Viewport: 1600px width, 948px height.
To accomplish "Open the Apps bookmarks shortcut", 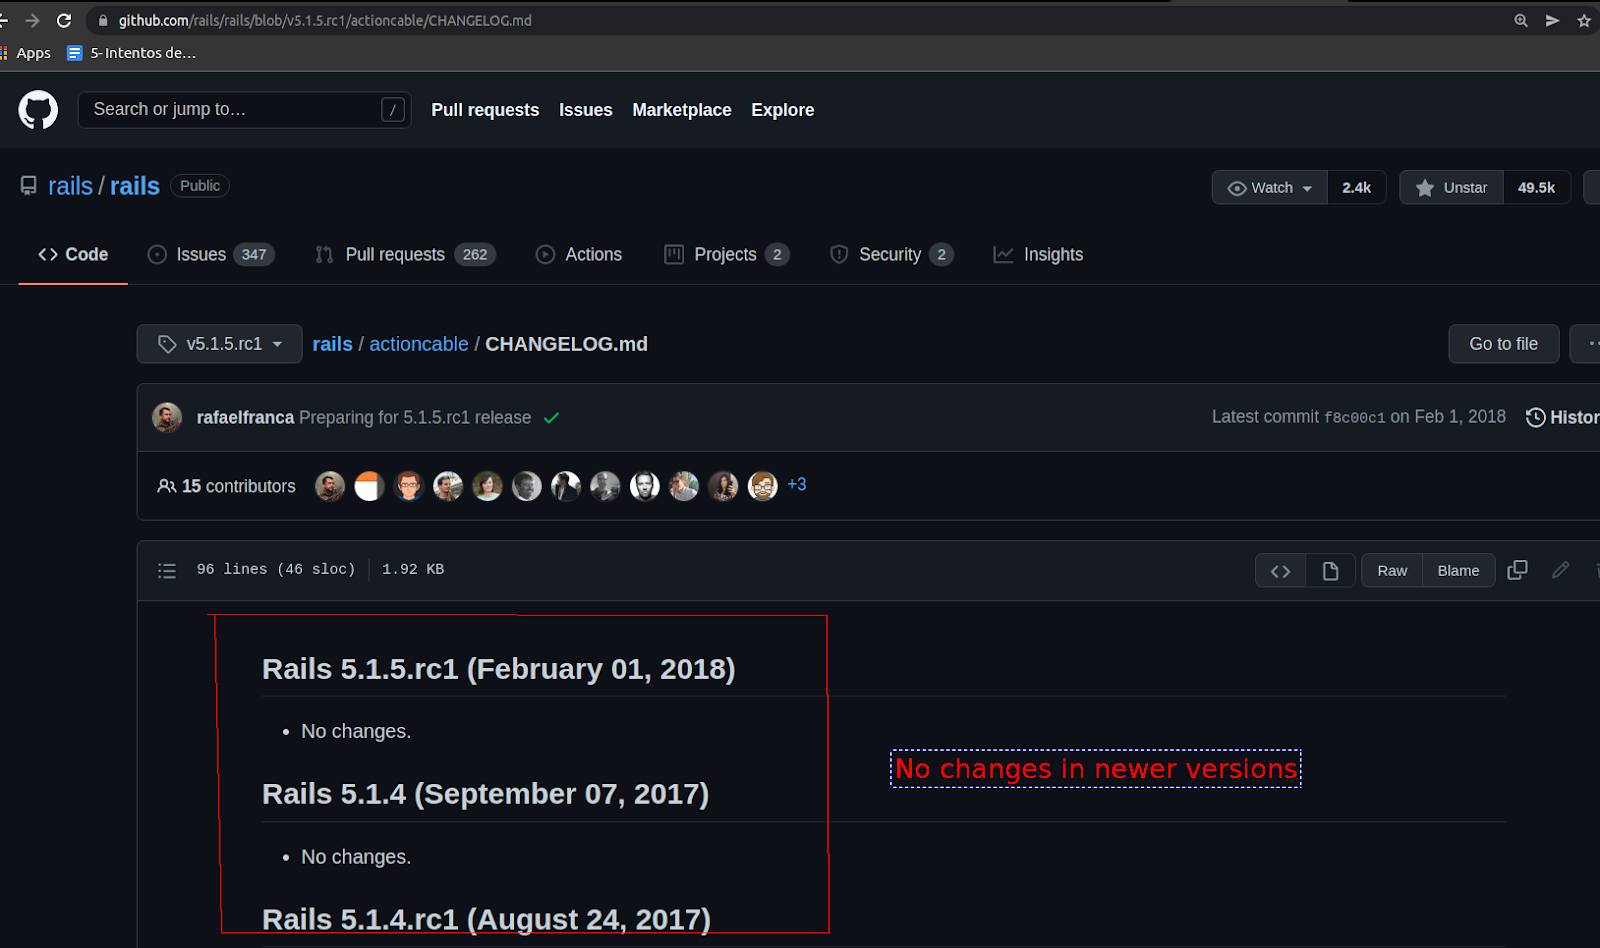I will coord(26,53).
